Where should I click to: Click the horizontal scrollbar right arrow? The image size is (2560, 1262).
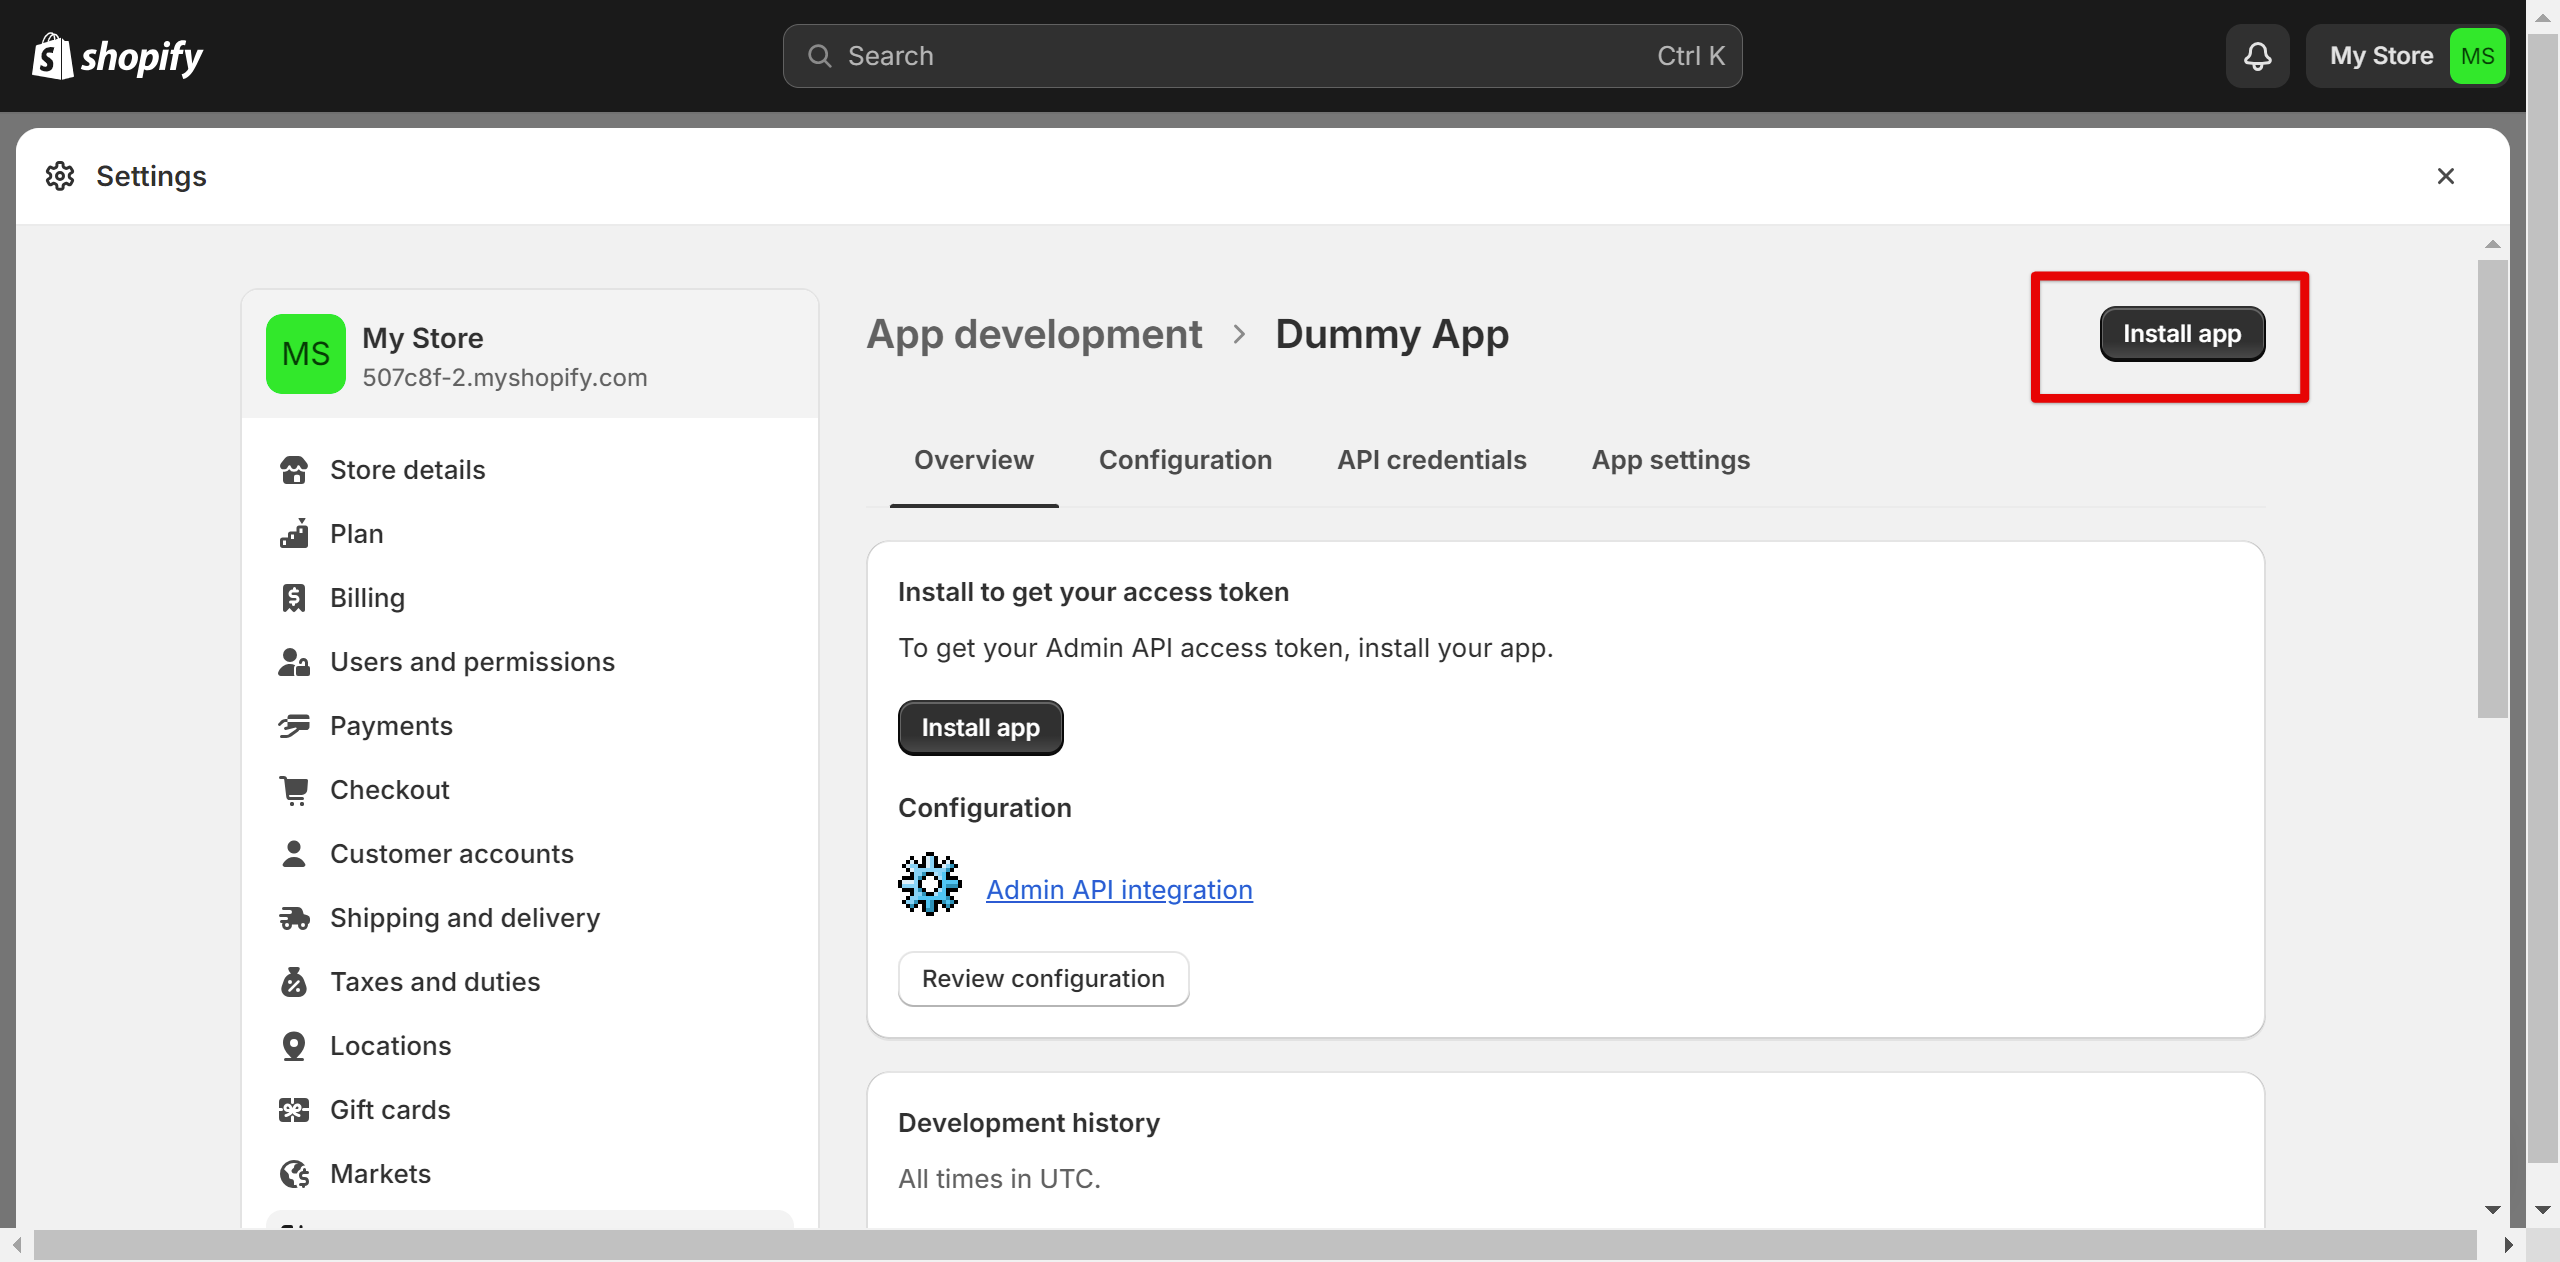(x=2508, y=1245)
